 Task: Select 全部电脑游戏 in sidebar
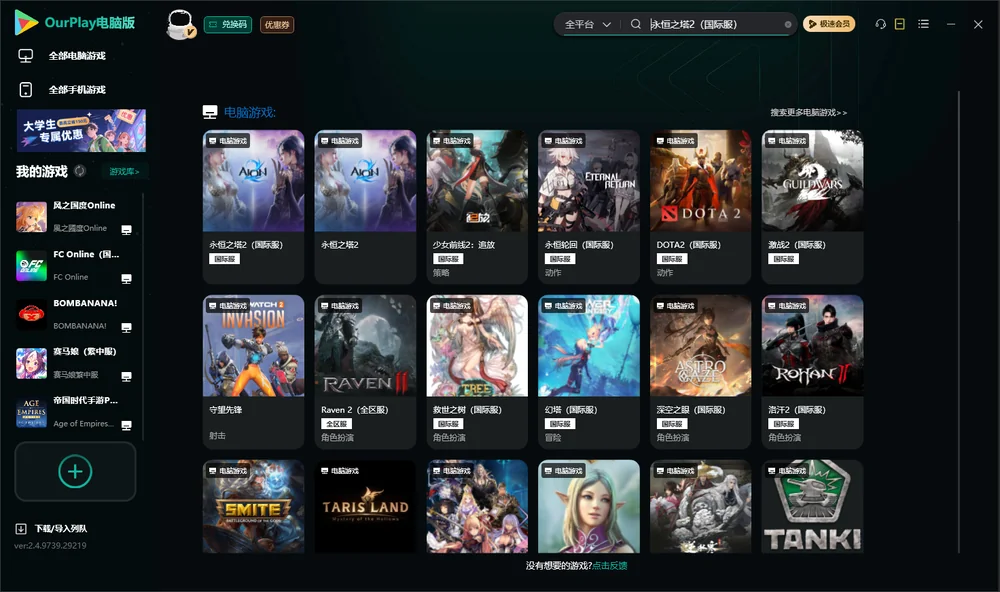point(77,56)
